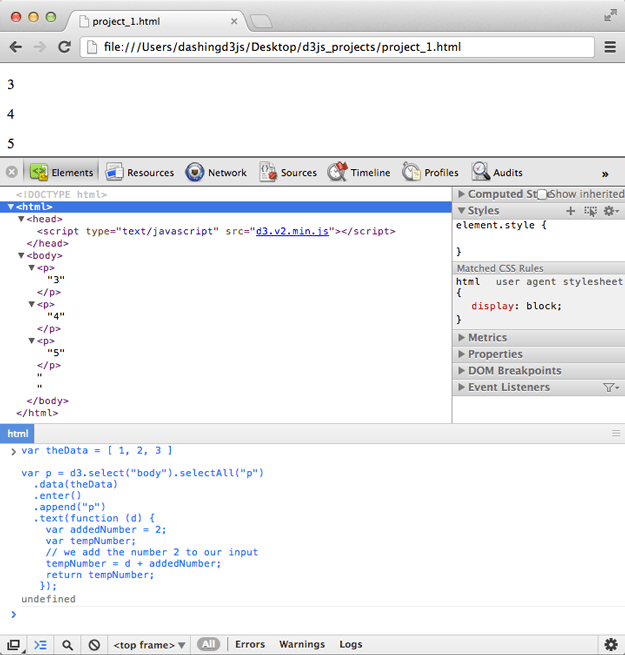Screen dimensions: 625x655
Task: Collapse the paragraph containing "5"
Action: (31, 341)
